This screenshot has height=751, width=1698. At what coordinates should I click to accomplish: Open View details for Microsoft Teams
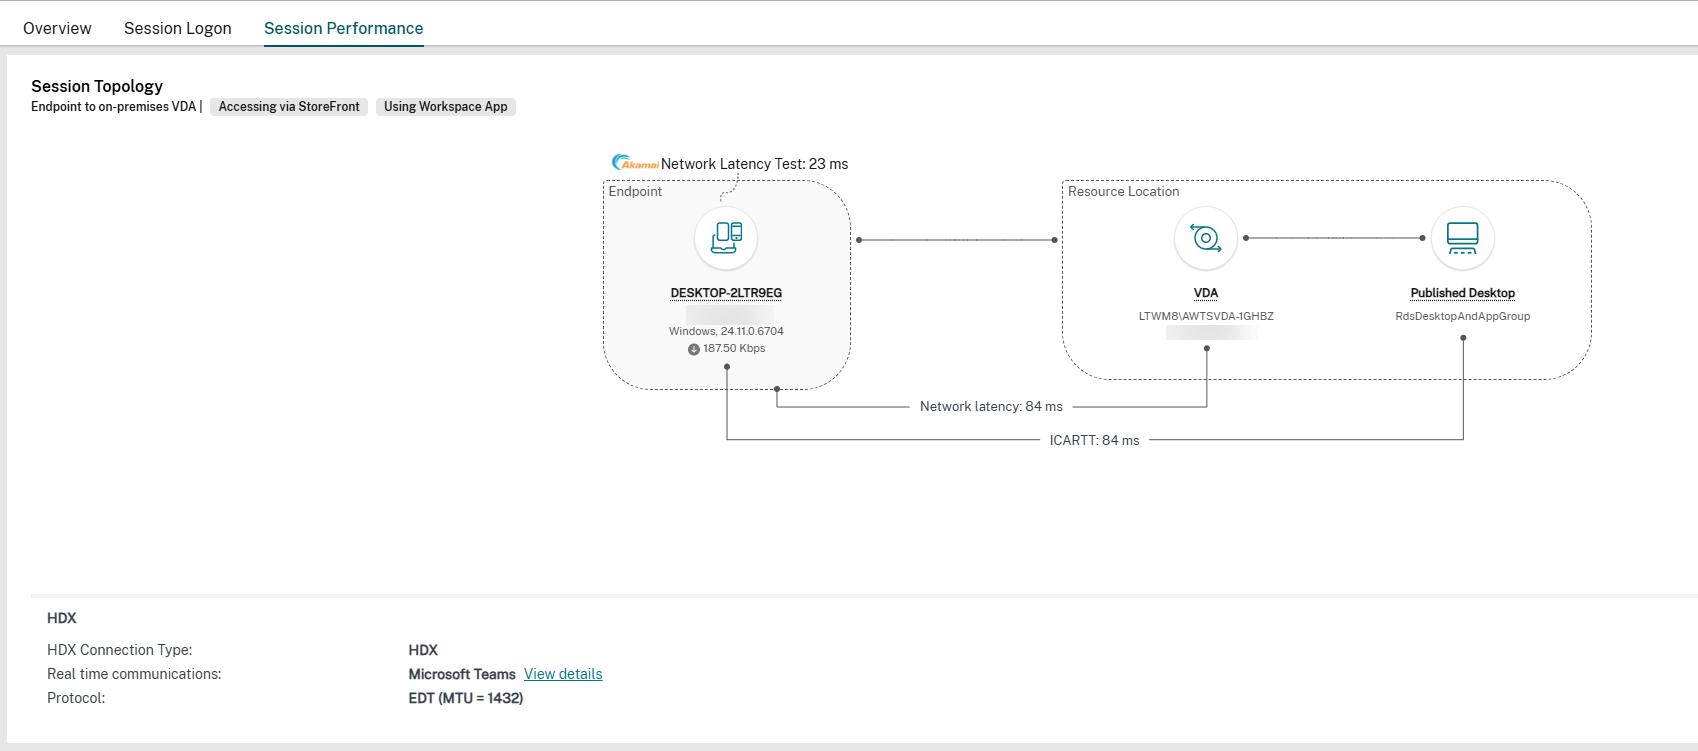pos(563,674)
